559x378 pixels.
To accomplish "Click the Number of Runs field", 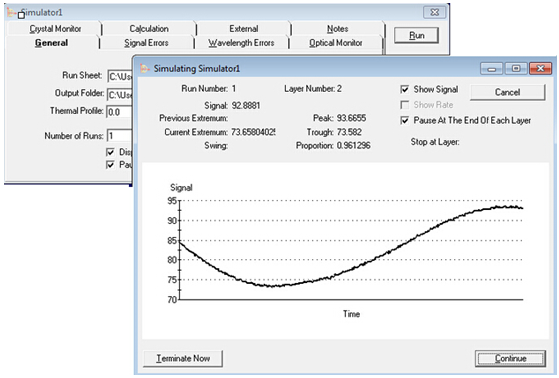I will click(x=120, y=136).
